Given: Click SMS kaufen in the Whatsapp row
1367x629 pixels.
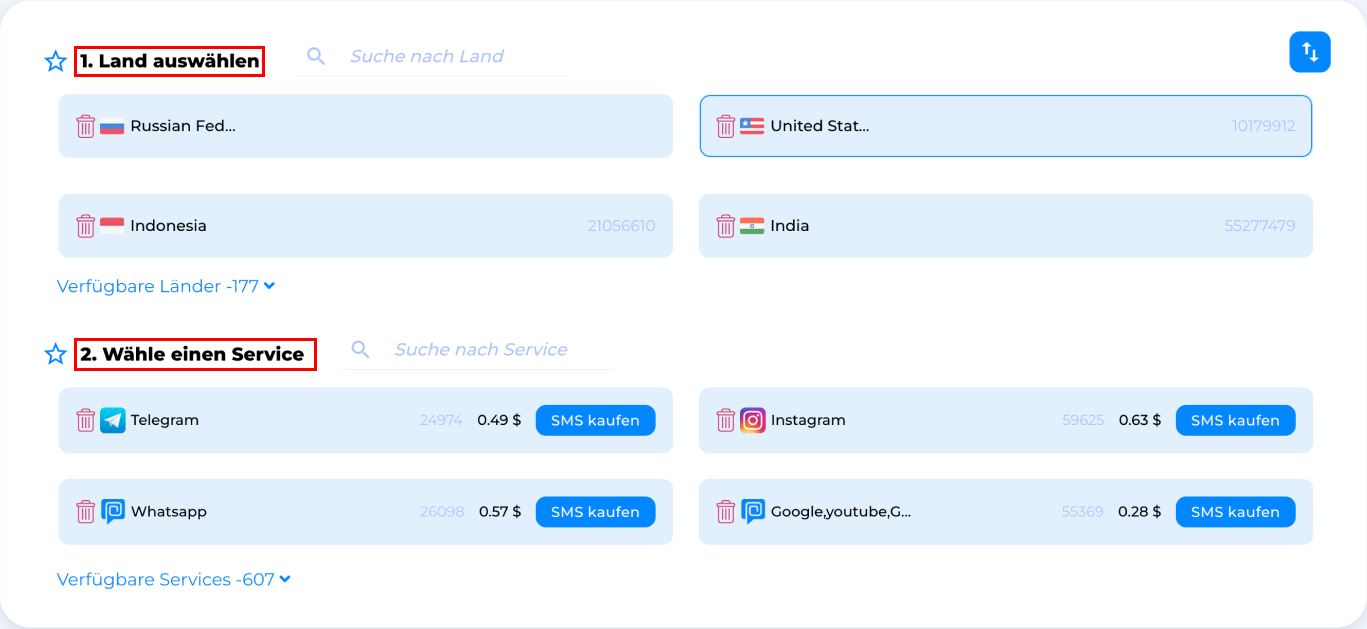Looking at the screenshot, I should pyautogui.click(x=596, y=512).
